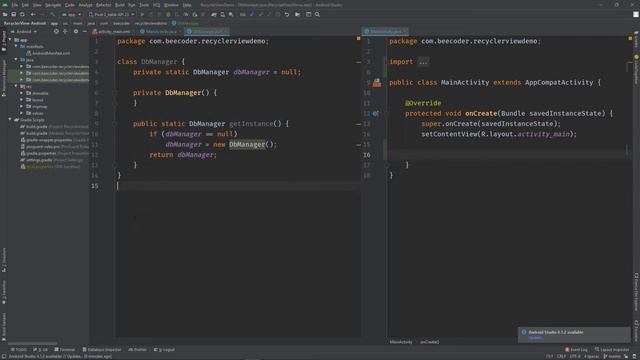
Task: Open the Refactor menu
Action: pos(104,5)
